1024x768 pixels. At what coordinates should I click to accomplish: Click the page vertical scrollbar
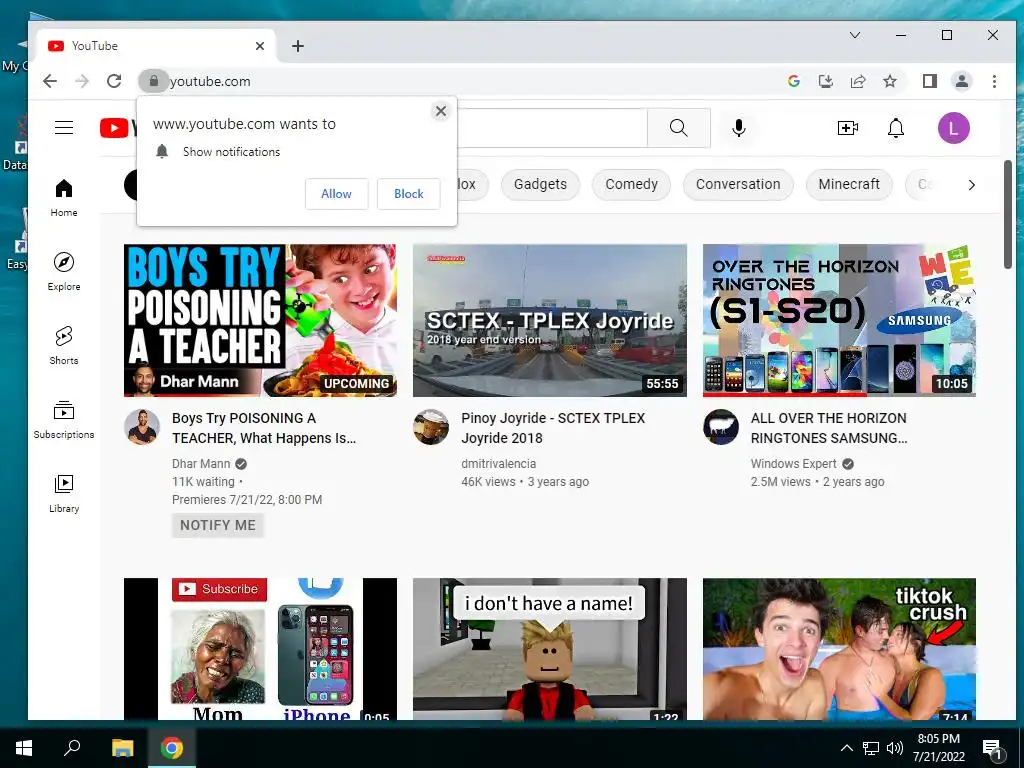1008,214
